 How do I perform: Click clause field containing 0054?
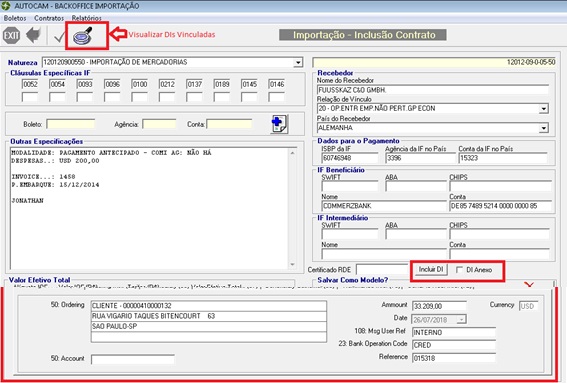pos(57,84)
